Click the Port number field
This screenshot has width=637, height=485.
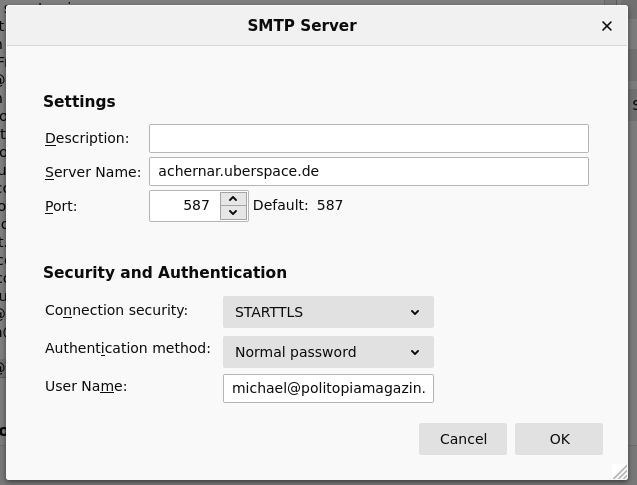pos(185,206)
